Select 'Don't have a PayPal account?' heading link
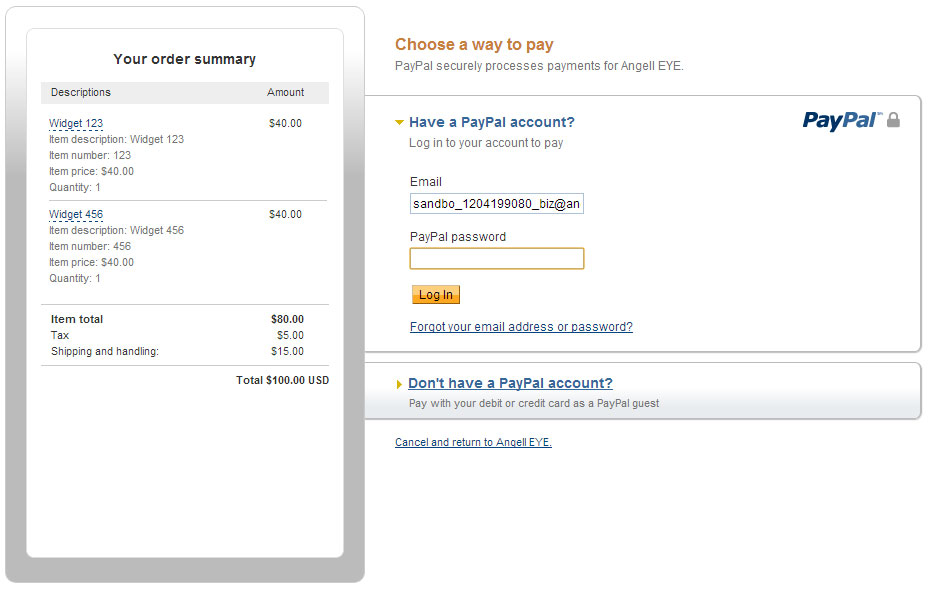Image resolution: width=935 pixels, height=594 pixels. click(x=510, y=383)
